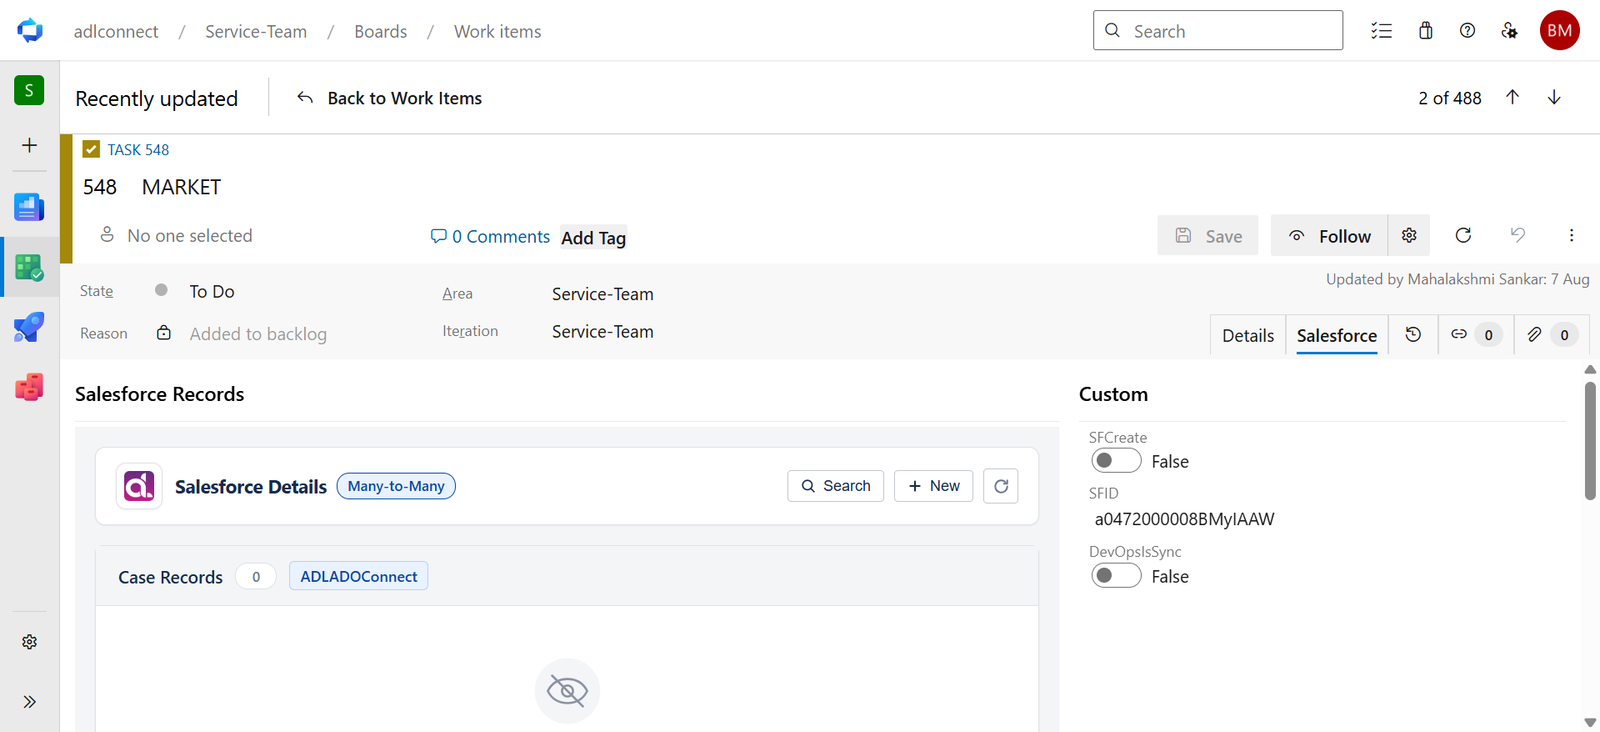Open user settings icon in header
Image resolution: width=1600 pixels, height=732 pixels.
click(x=1509, y=31)
